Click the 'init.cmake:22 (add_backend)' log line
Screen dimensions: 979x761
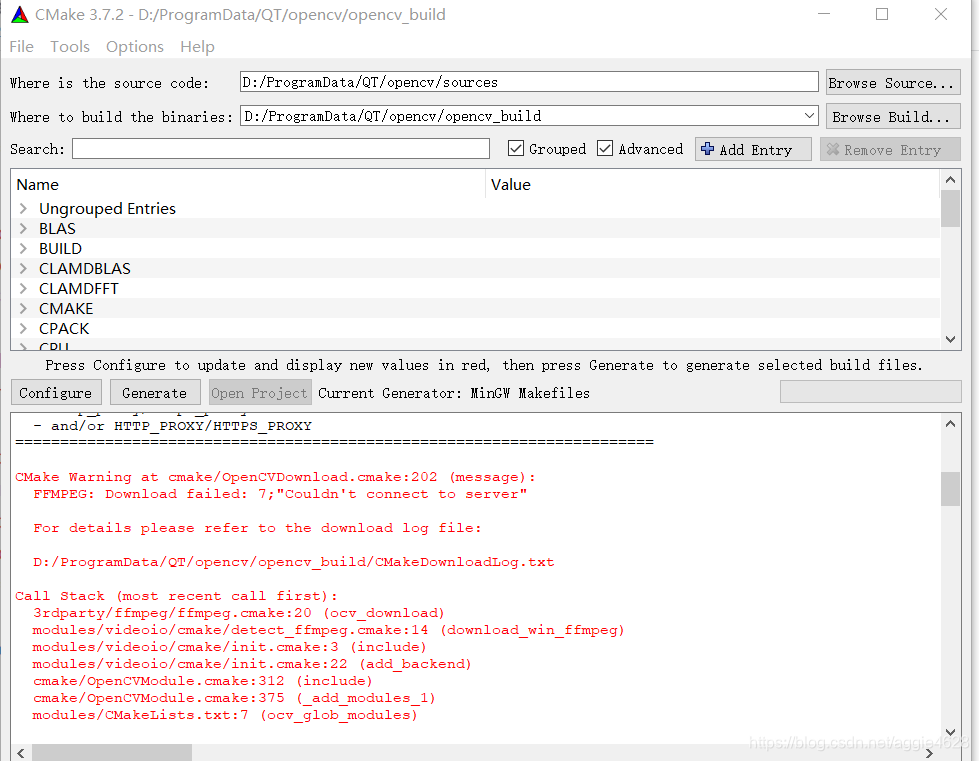coord(252,664)
